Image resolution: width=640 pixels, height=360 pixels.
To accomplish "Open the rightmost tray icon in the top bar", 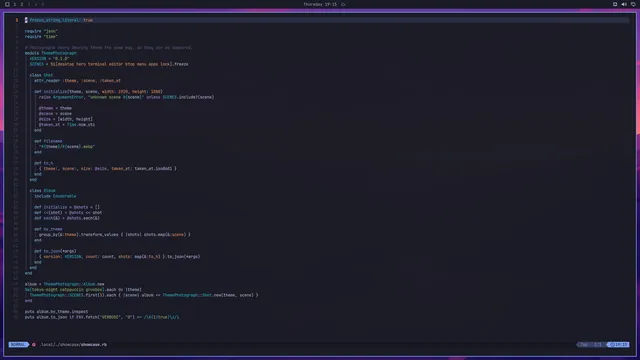I will [633, 4].
